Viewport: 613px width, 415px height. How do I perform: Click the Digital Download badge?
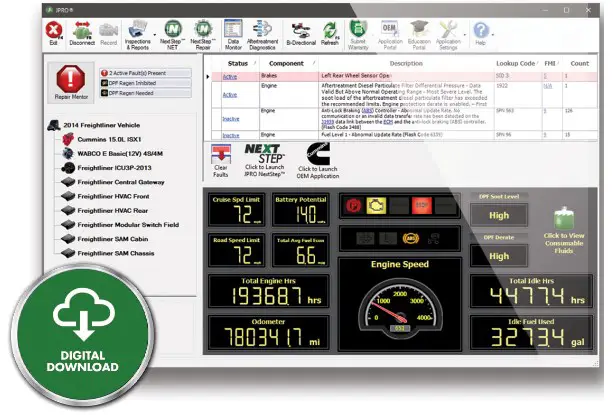(82, 336)
